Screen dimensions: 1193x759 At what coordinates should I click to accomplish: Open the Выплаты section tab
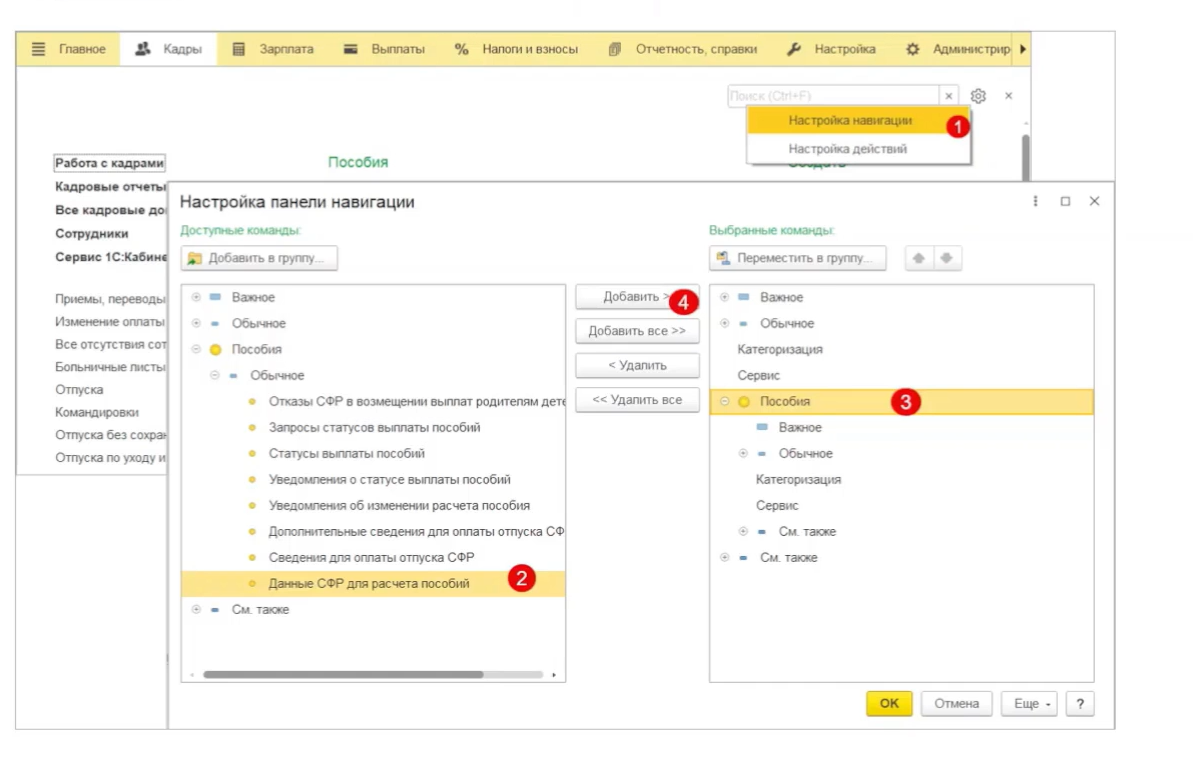tap(384, 49)
